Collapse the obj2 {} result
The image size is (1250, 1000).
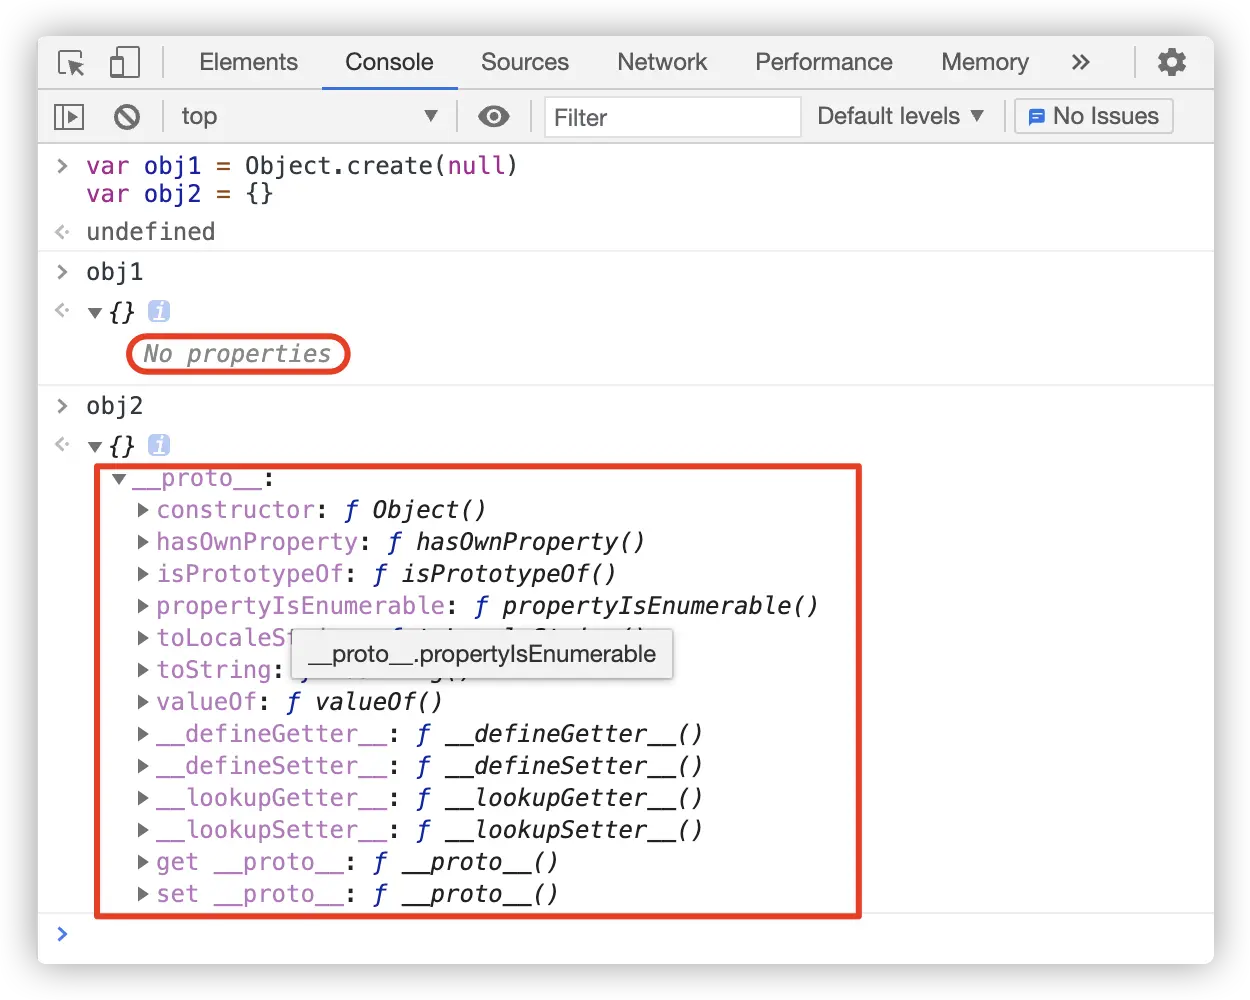click(95, 447)
